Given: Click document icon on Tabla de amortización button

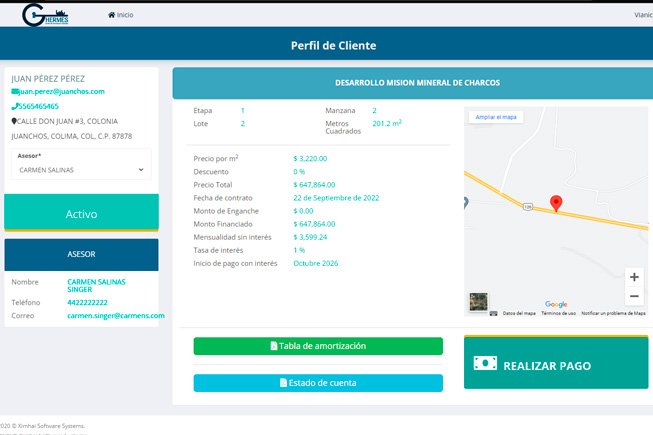Looking at the screenshot, I should [274, 346].
